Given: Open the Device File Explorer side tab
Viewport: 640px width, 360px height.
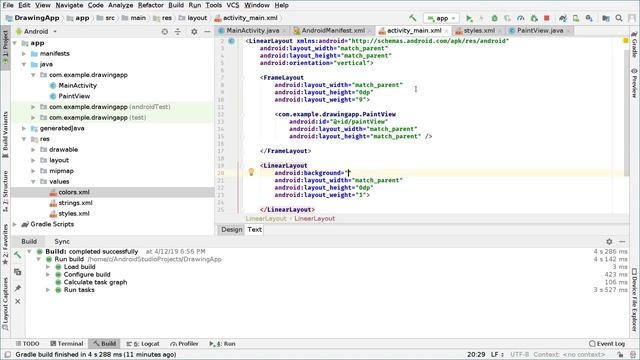Looking at the screenshot, I should tap(634, 299).
